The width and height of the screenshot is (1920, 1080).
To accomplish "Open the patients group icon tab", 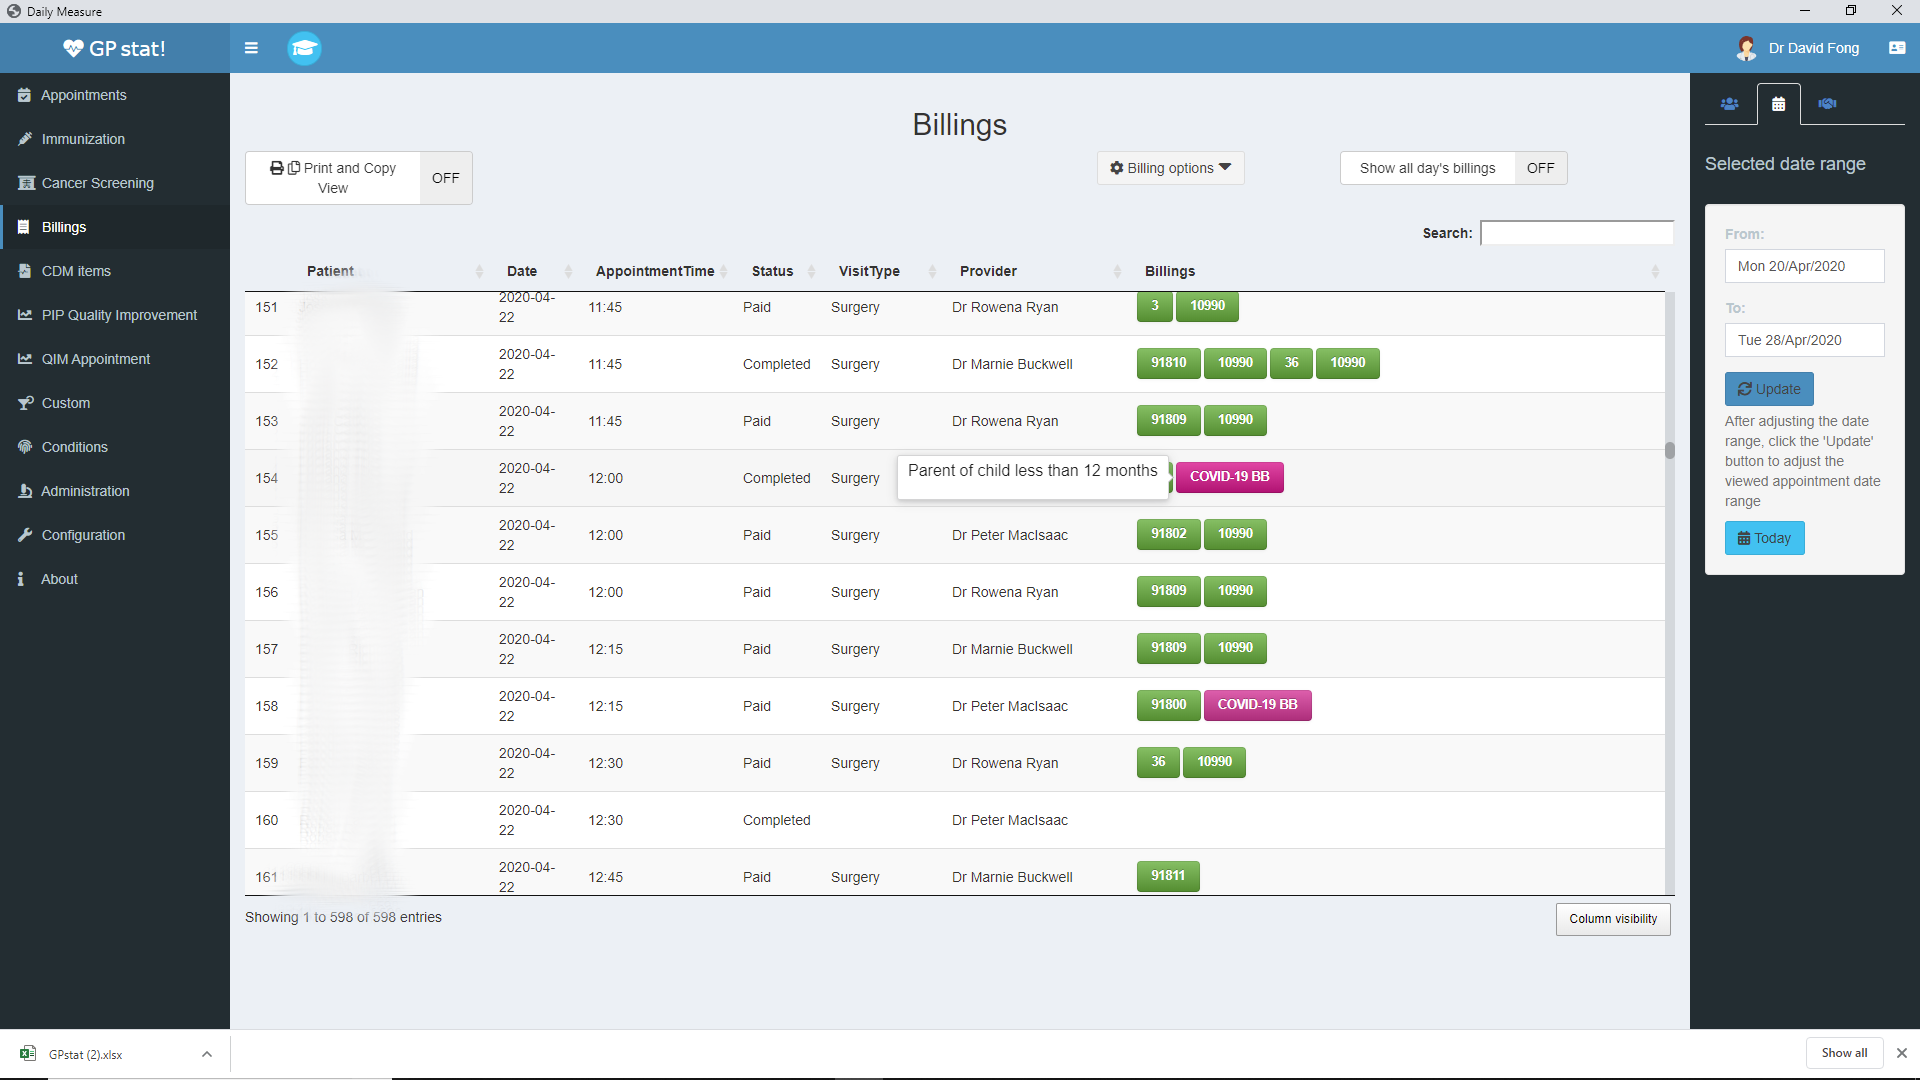I will point(1729,104).
